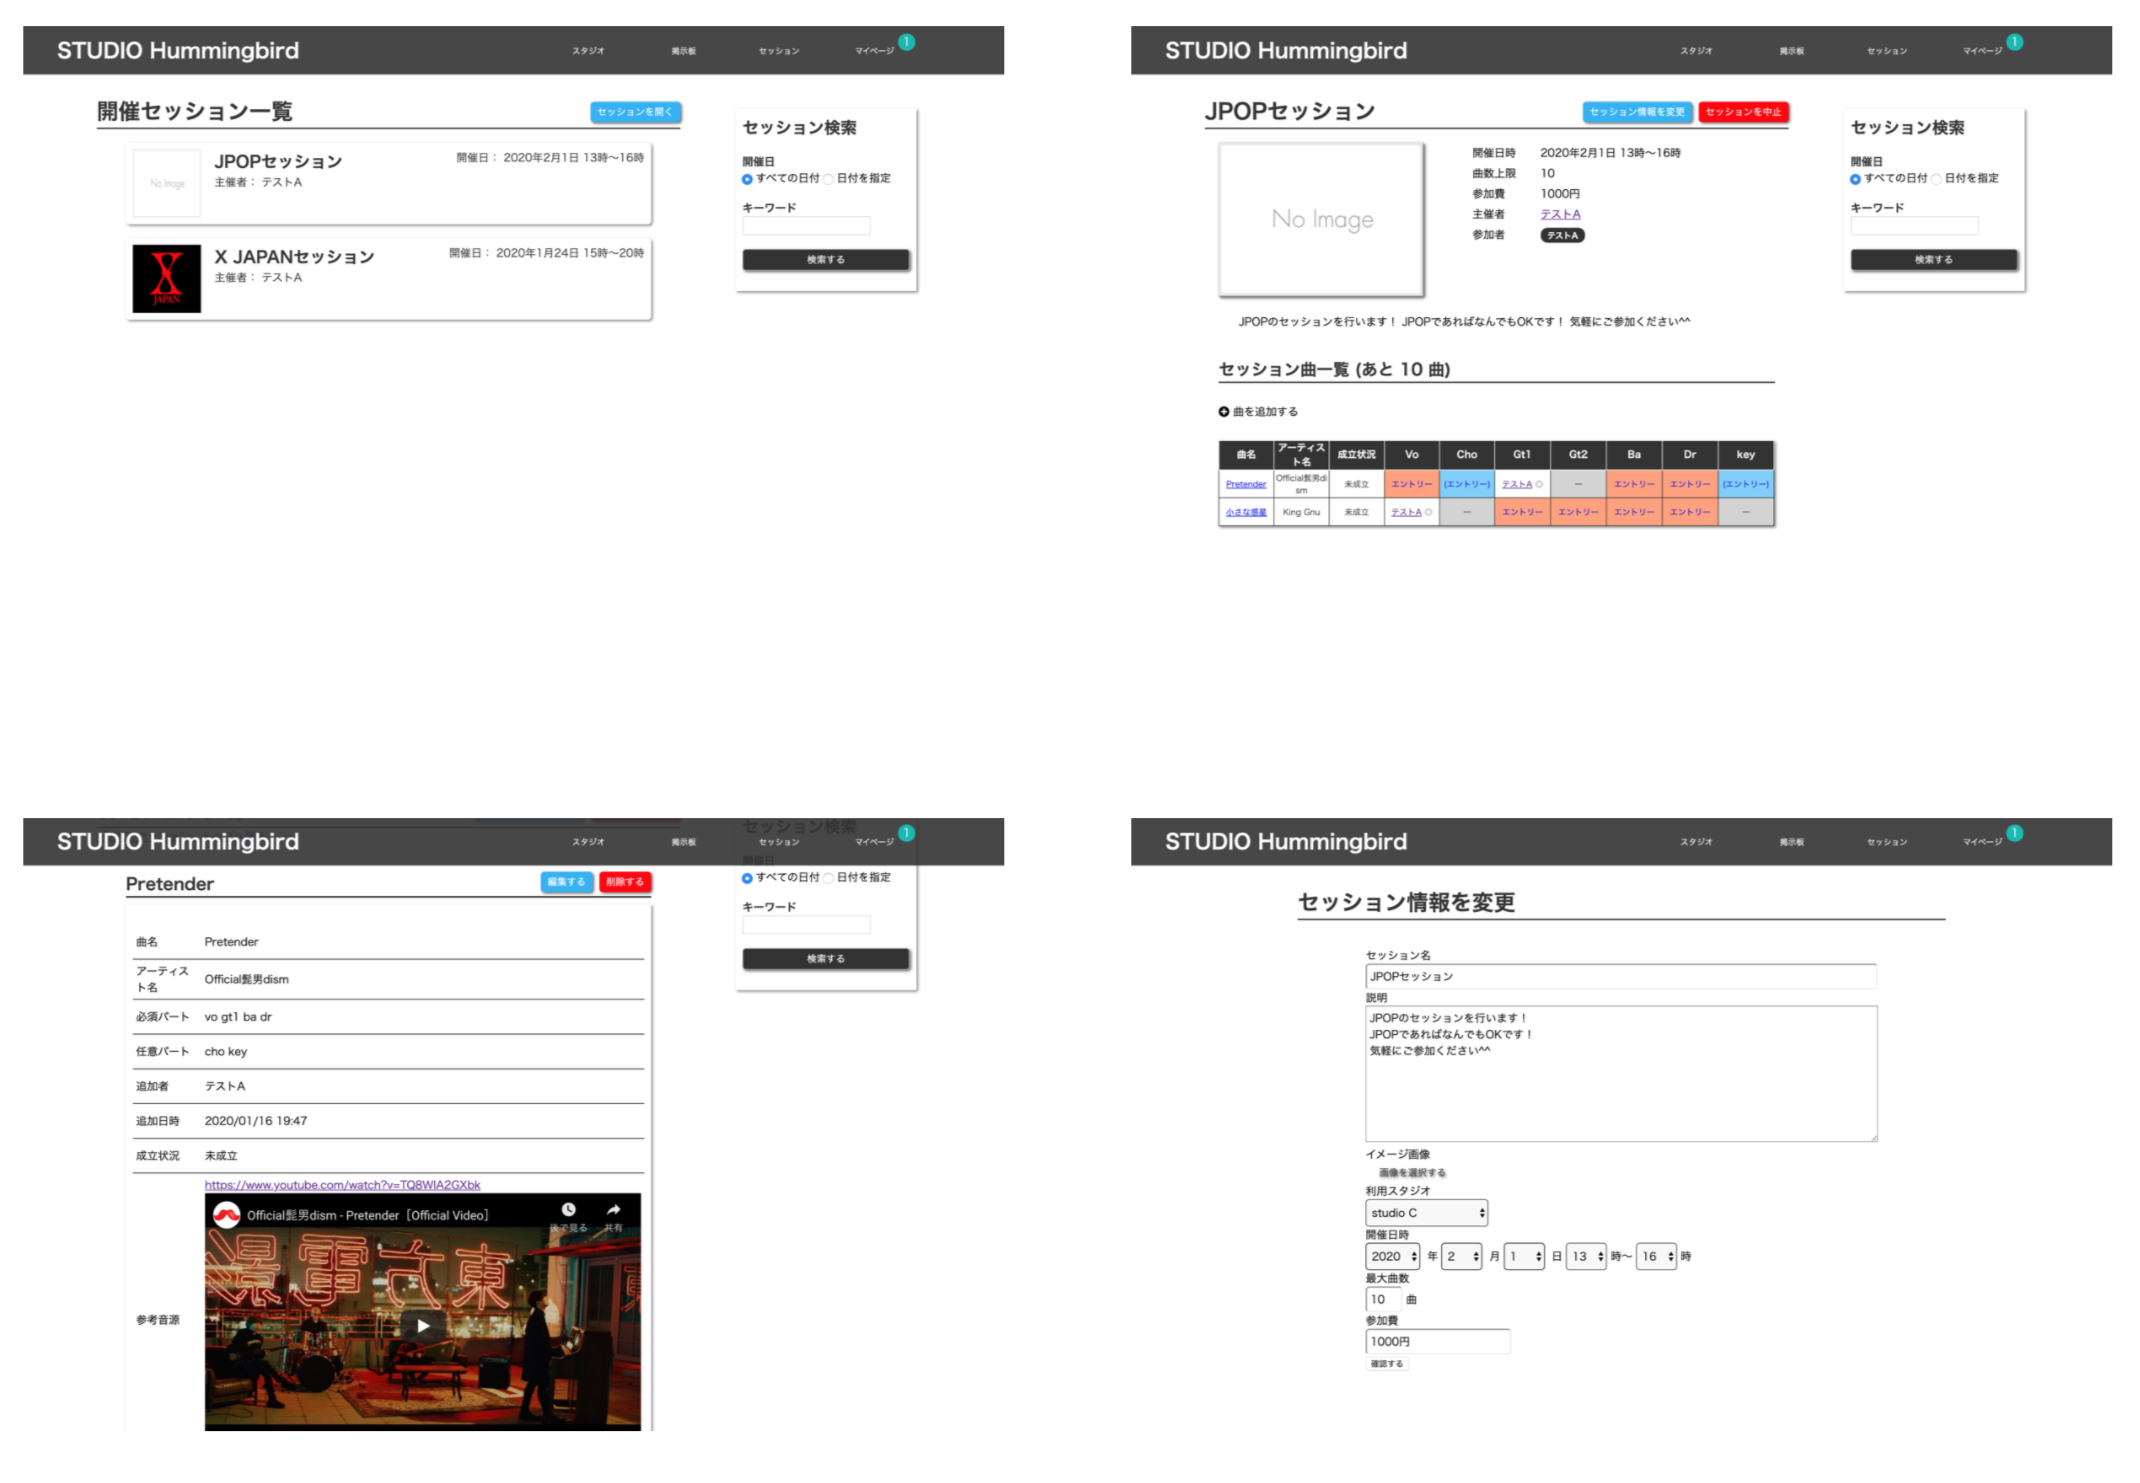Open the year dropdown under 開催日時
The height and width of the screenshot is (1483, 2140).
point(1393,1256)
